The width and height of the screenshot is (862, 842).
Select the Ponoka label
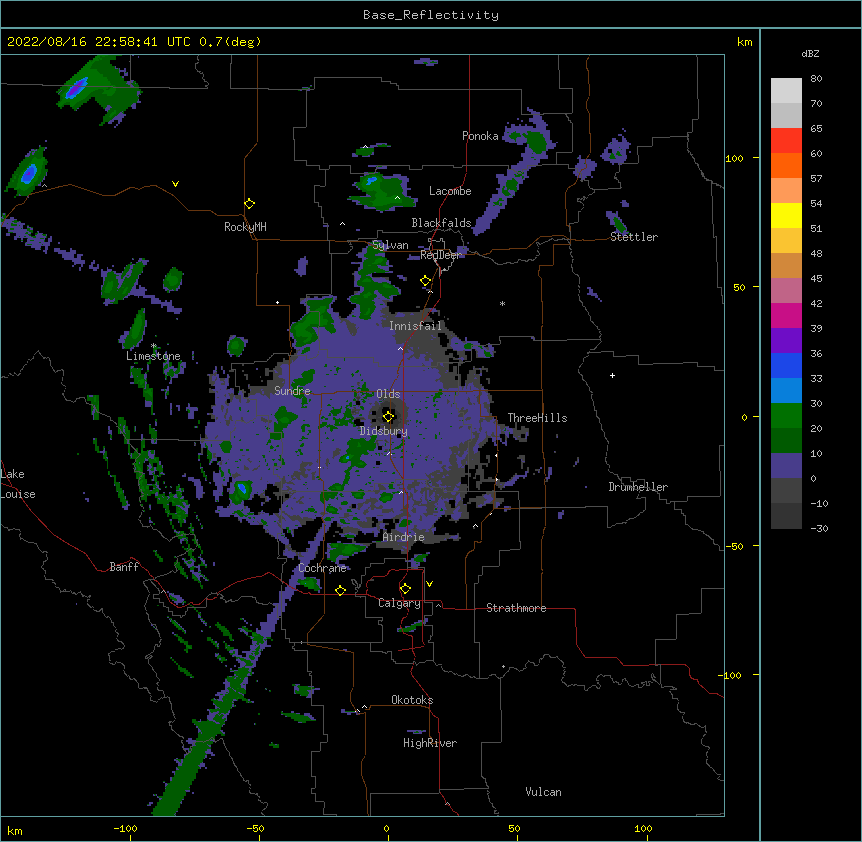point(480,136)
